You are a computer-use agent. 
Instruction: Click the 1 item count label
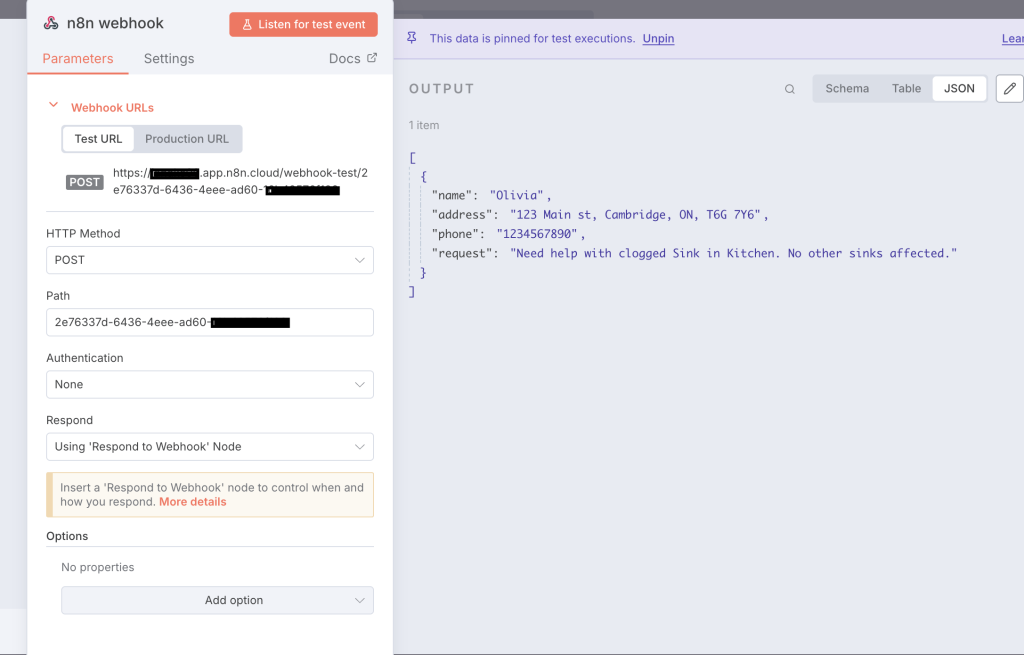(x=424, y=125)
